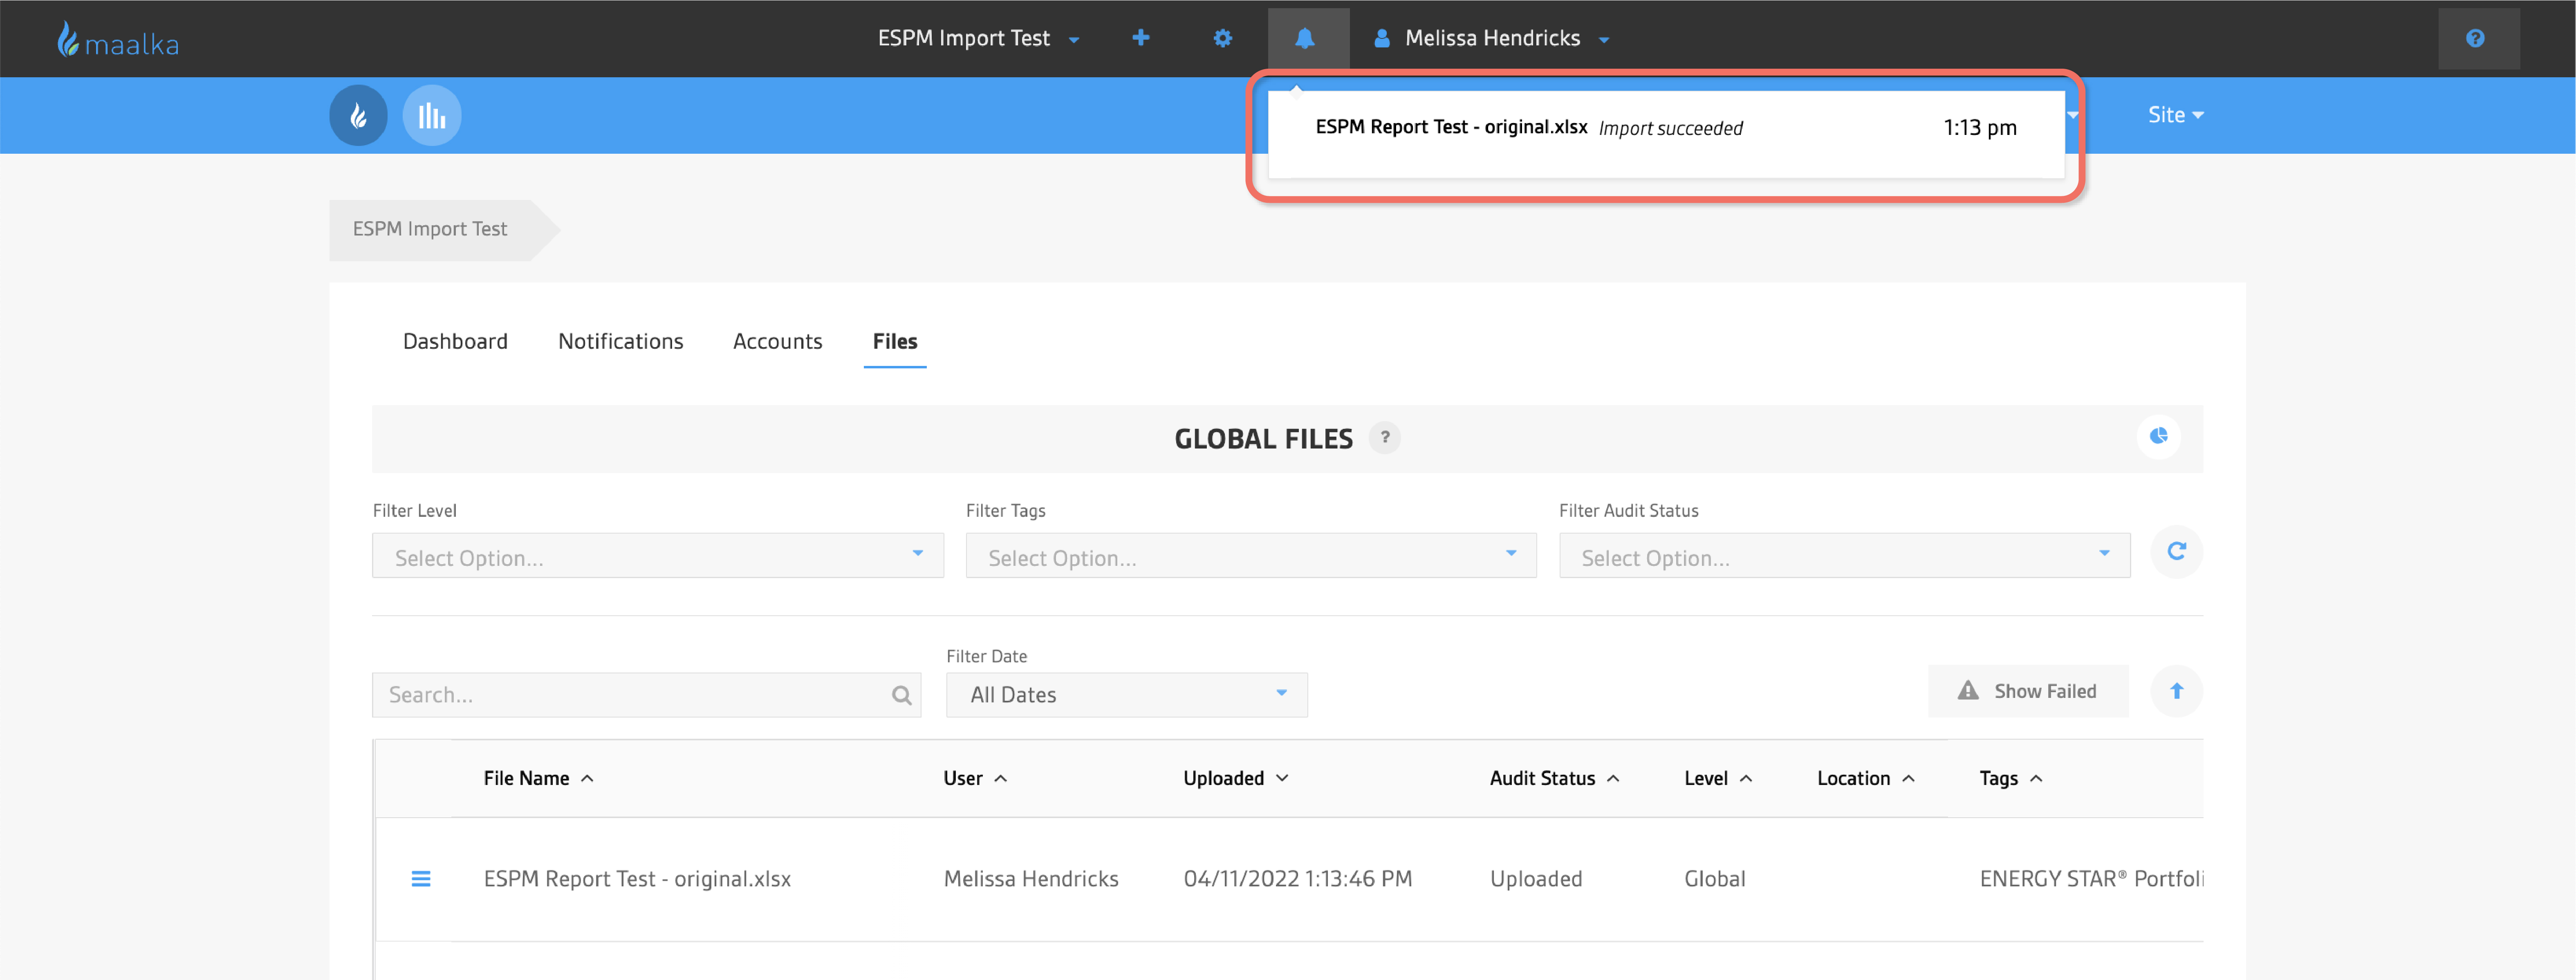Image resolution: width=2576 pixels, height=980 pixels.
Task: Open the Filter Level dropdown
Action: [658, 556]
